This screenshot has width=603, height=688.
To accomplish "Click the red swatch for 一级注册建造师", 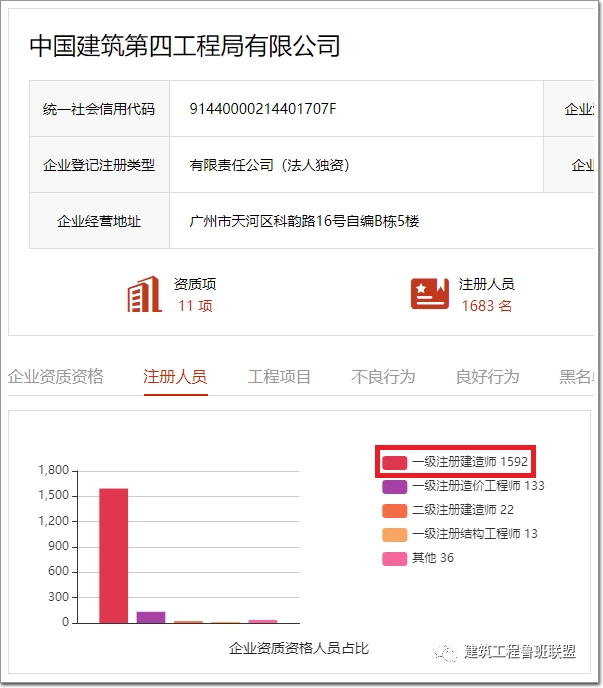I will coord(395,462).
